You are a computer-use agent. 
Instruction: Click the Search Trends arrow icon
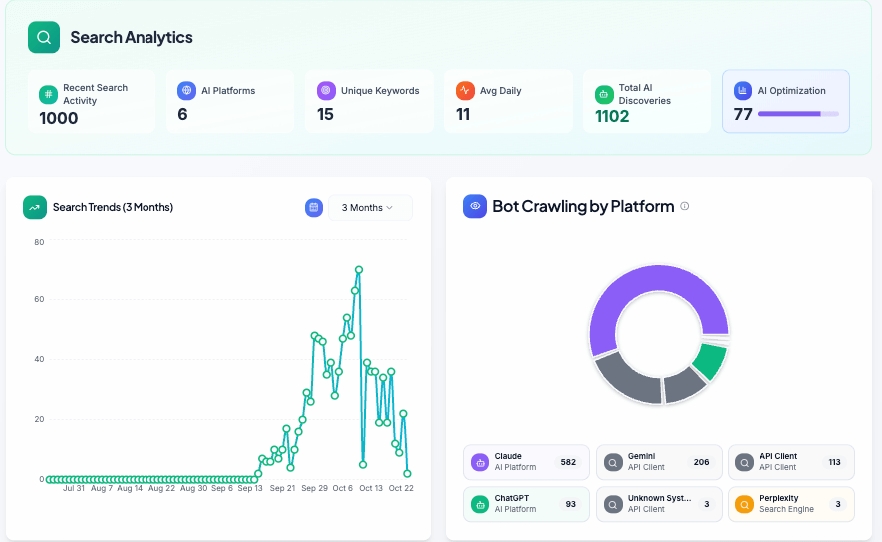pos(35,207)
